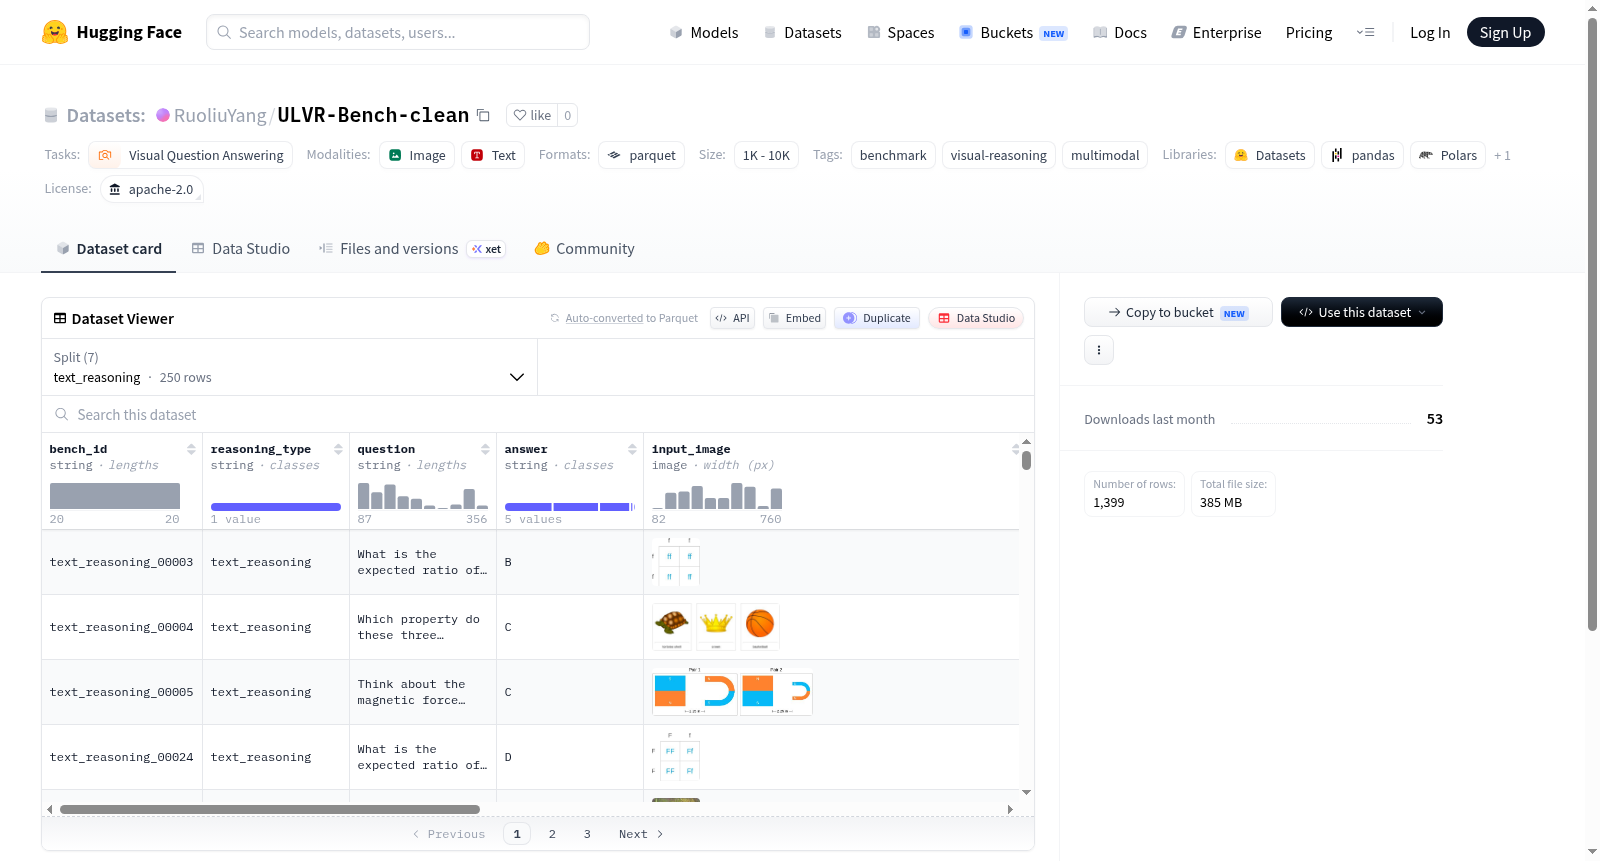Open the Auto-converted link
Screen dimensions: 1600x861
tap(604, 318)
